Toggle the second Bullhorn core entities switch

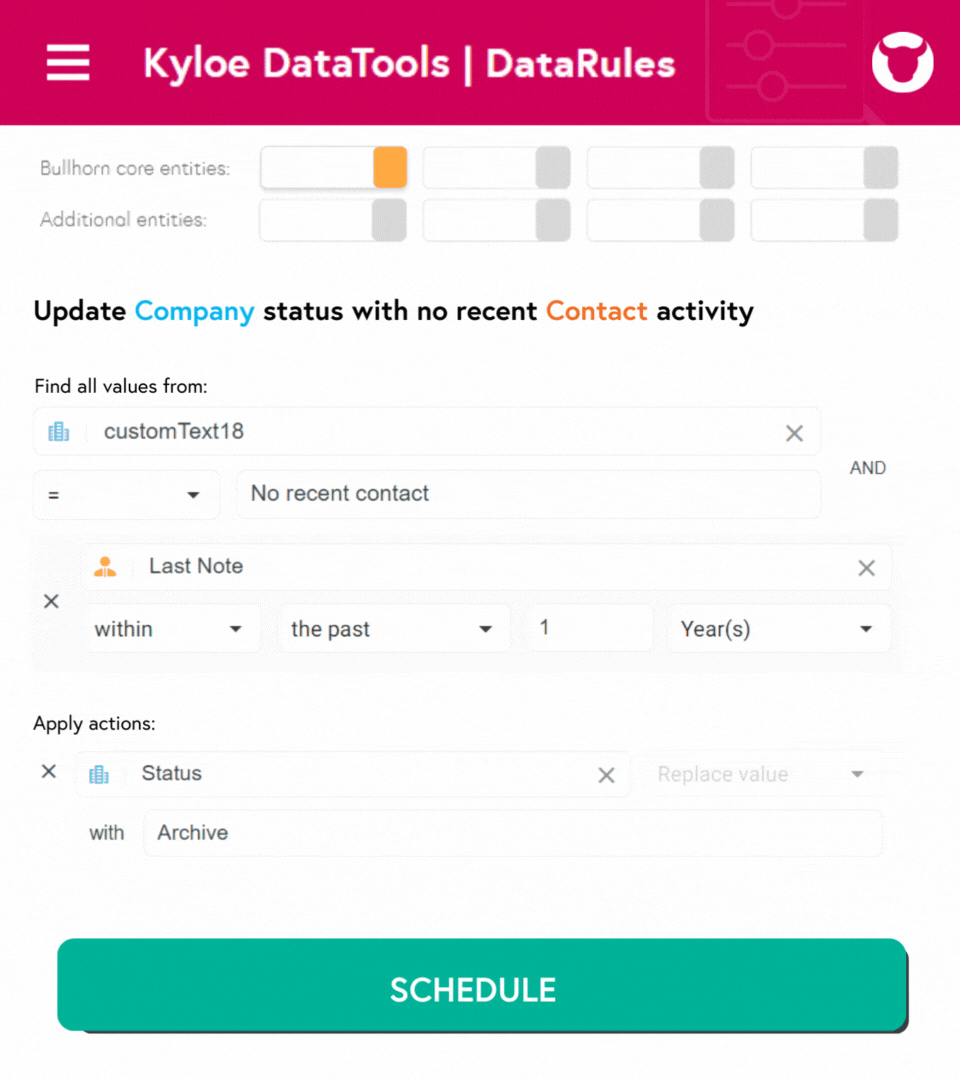497,167
